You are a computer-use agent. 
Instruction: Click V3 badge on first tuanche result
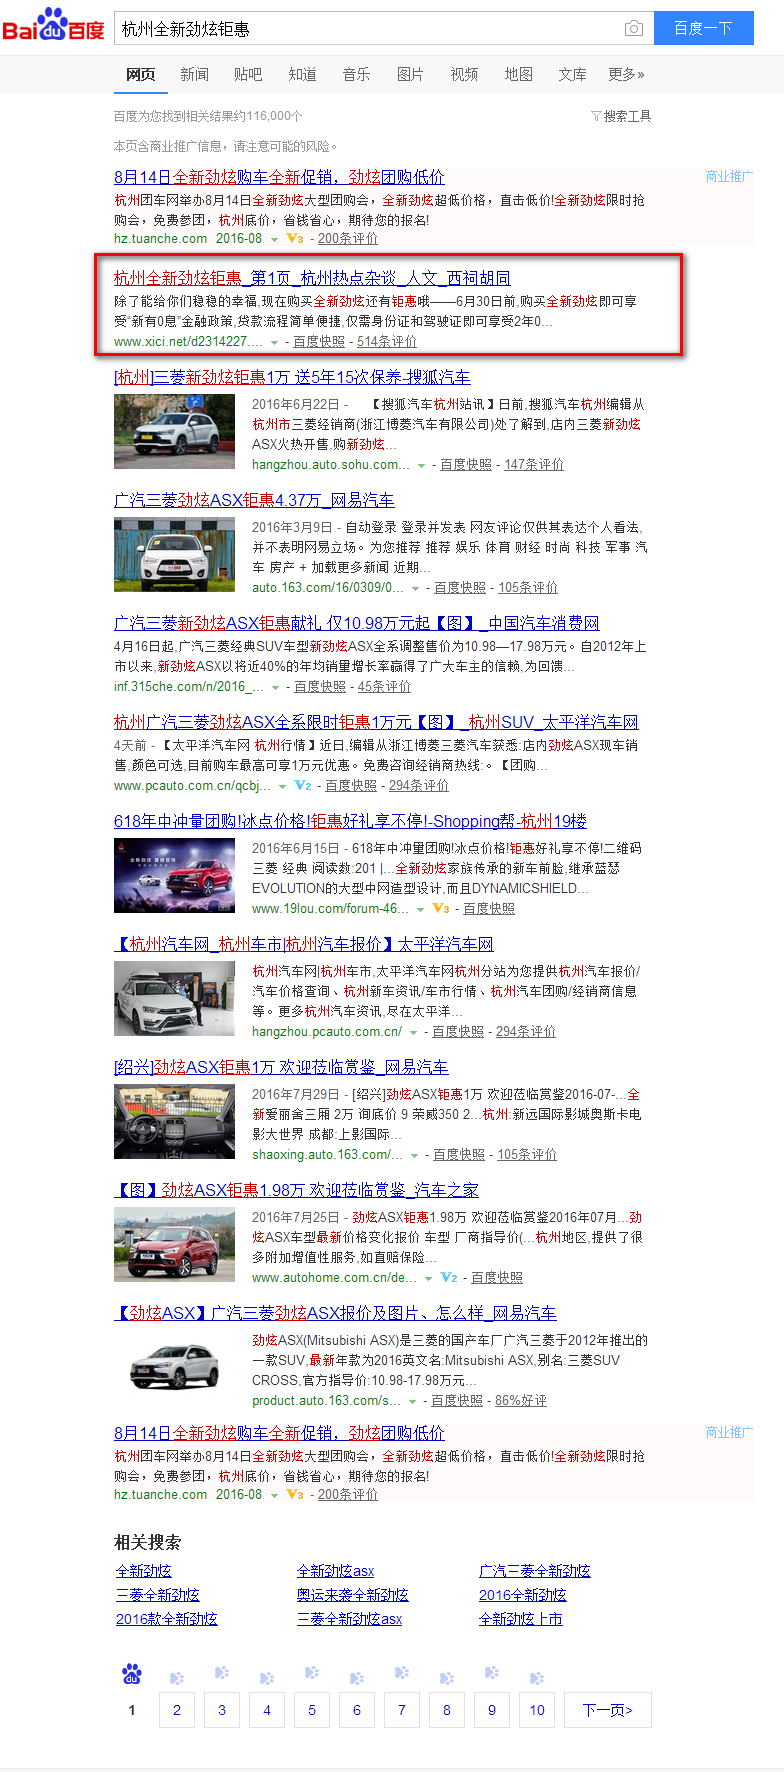pyautogui.click(x=295, y=239)
